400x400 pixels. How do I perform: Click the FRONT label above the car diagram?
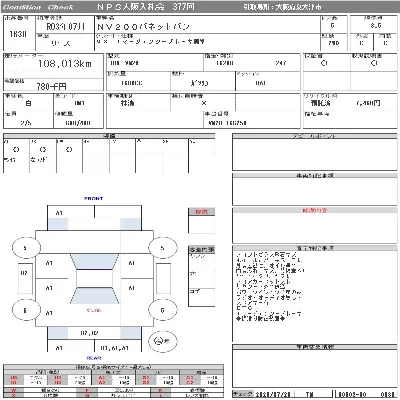click(x=94, y=198)
